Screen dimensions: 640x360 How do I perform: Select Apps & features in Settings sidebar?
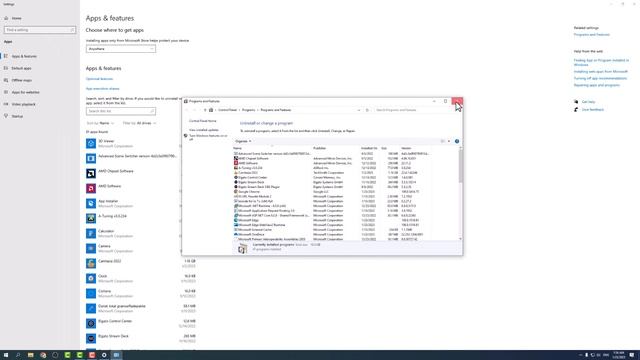point(24,56)
